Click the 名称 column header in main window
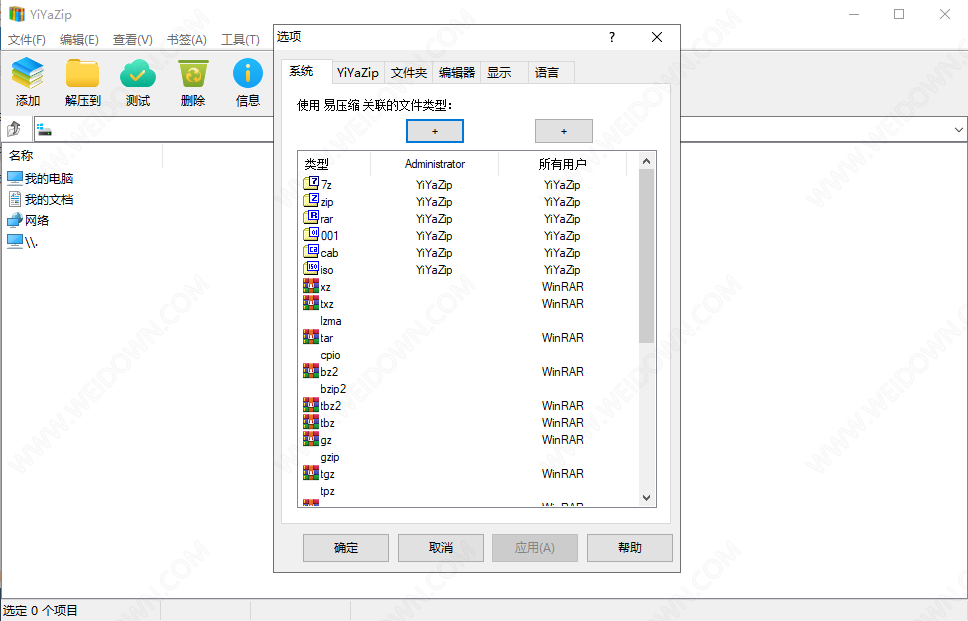Image resolution: width=968 pixels, height=621 pixels. (83, 156)
